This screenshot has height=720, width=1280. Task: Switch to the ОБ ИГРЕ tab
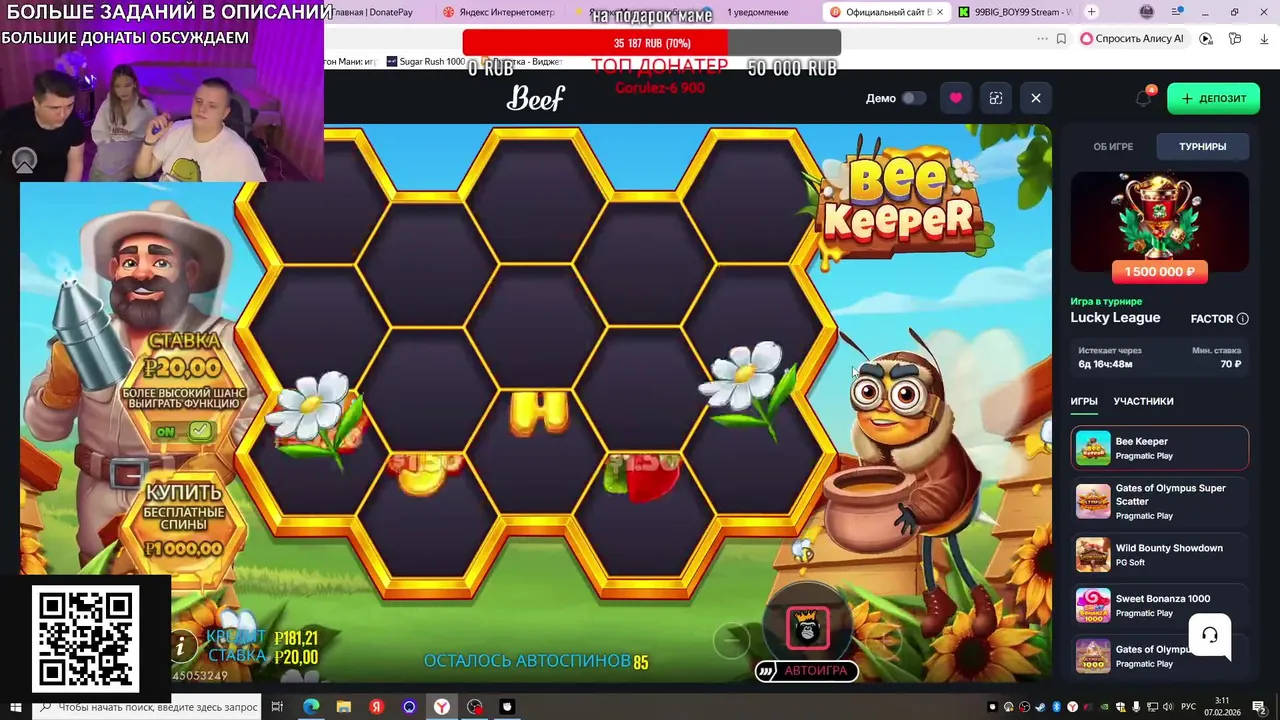click(x=1113, y=146)
